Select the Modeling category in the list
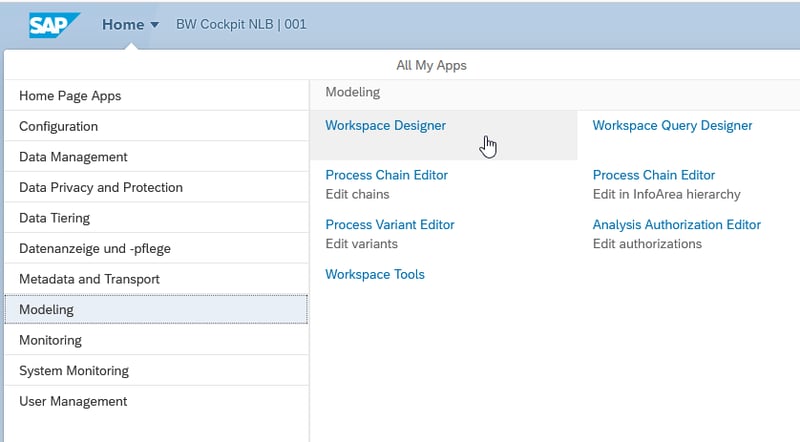 coord(156,309)
